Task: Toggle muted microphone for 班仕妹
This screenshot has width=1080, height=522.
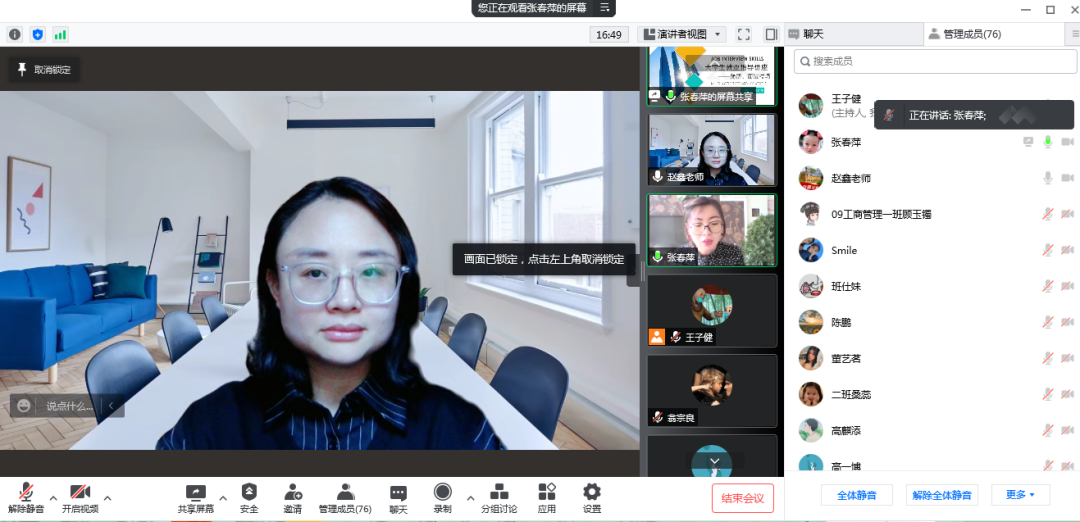Action: click(1048, 286)
